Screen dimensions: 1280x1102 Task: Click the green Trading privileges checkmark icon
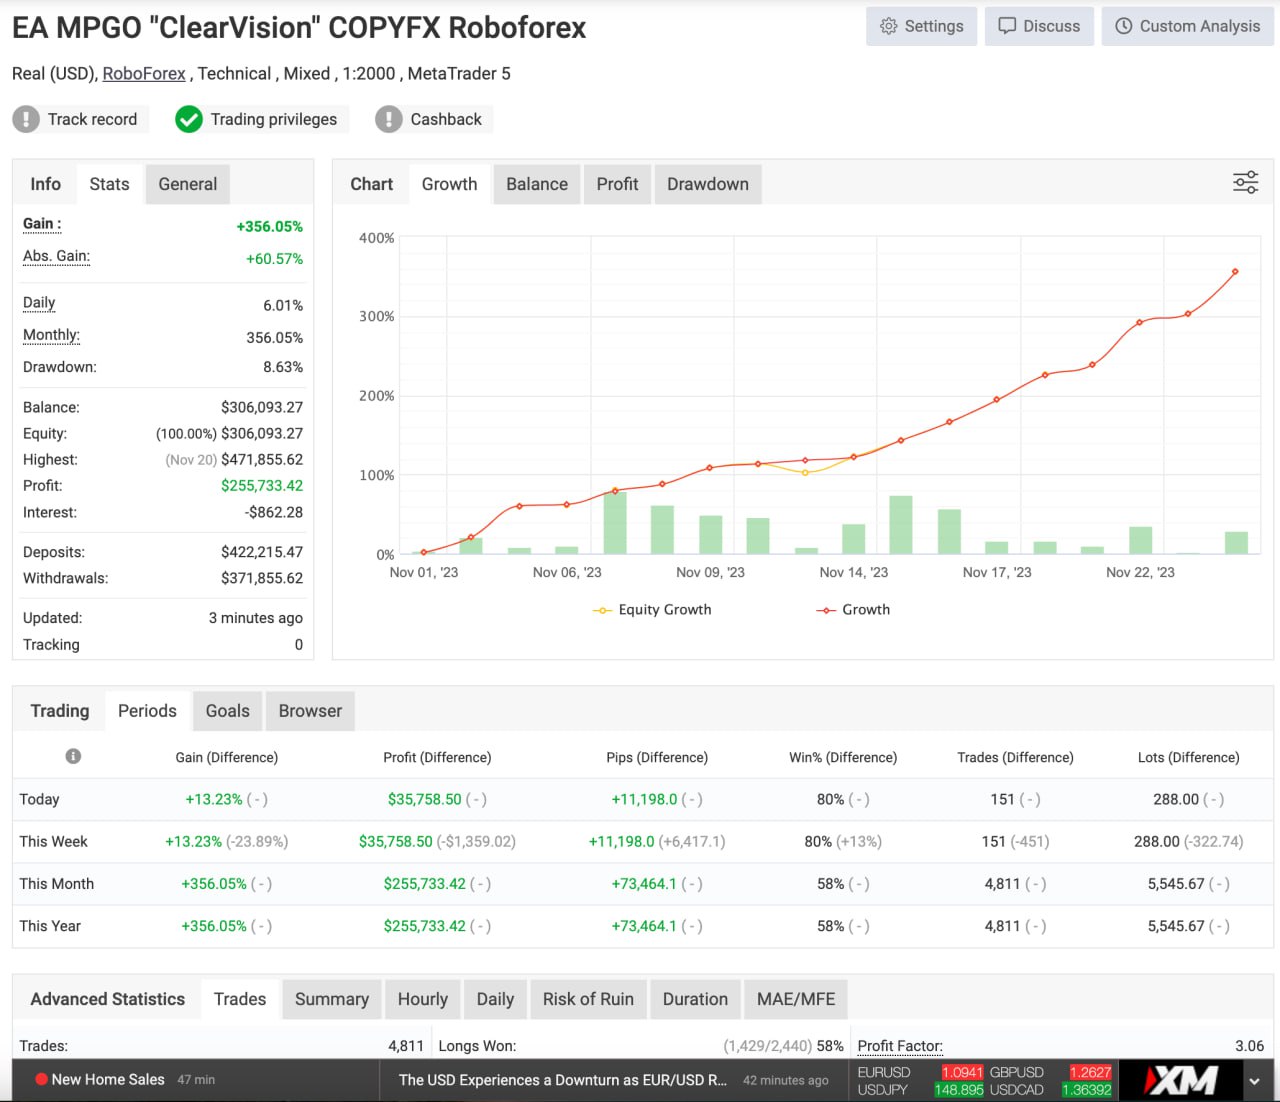coord(188,119)
